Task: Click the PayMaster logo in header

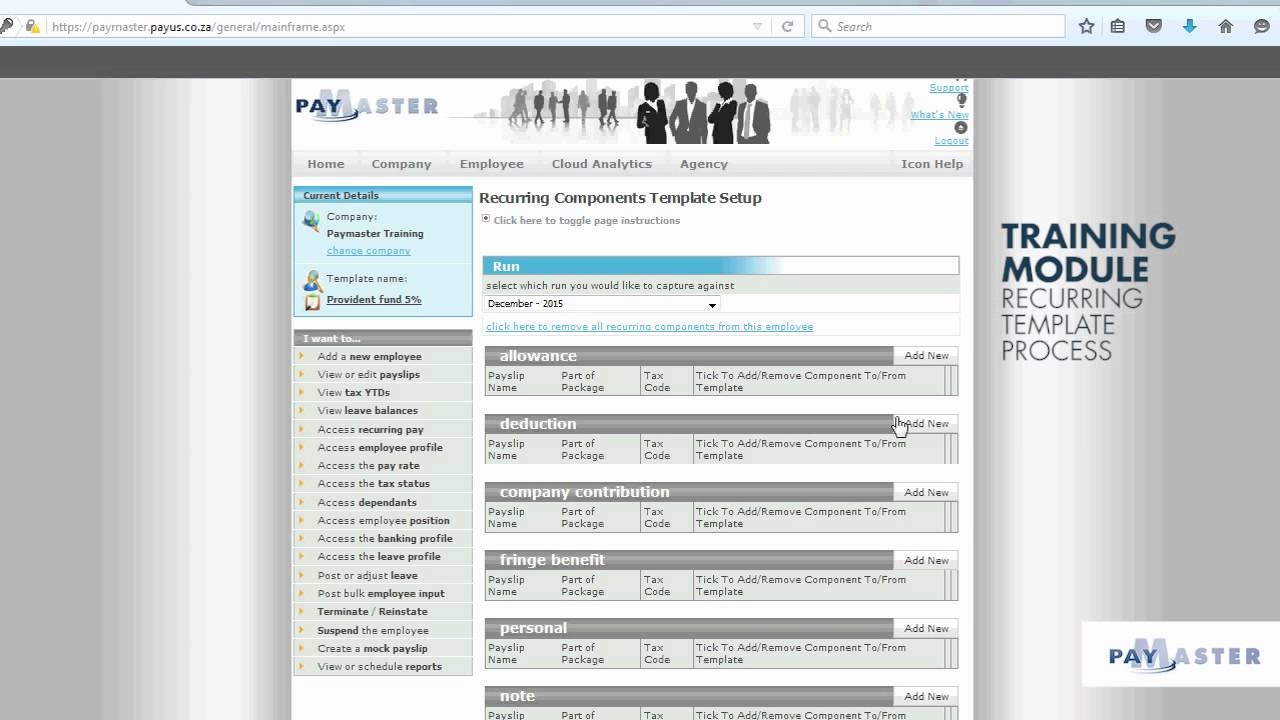Action: pyautogui.click(x=366, y=105)
